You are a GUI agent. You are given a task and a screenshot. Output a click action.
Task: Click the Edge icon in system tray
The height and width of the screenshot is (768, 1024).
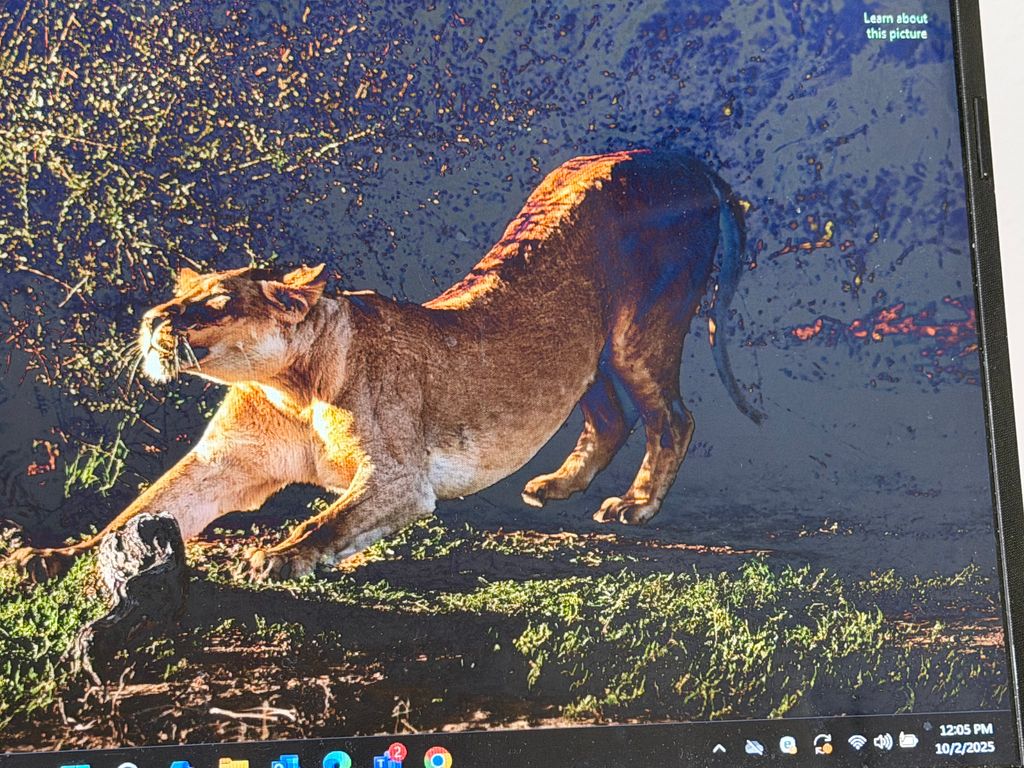pyautogui.click(x=788, y=745)
